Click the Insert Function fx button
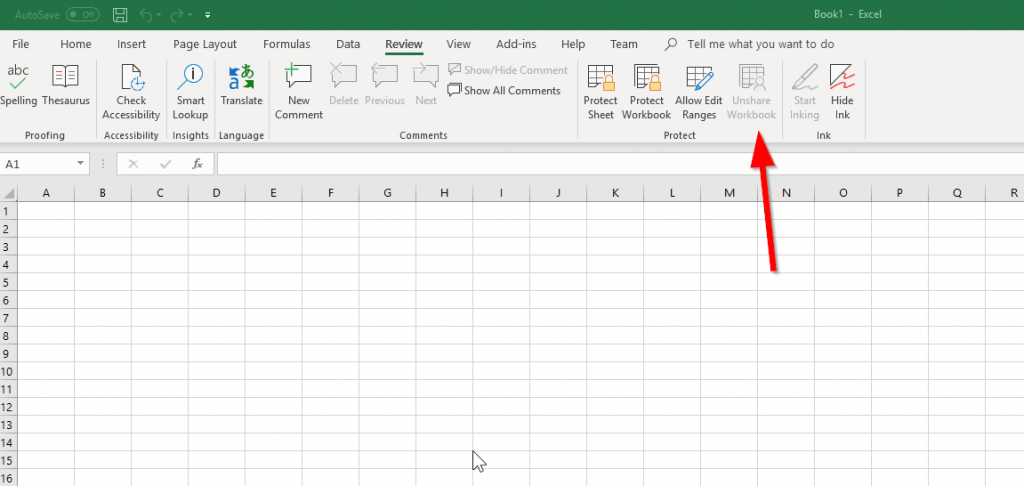Viewport: 1024px width, 486px height. click(198, 164)
